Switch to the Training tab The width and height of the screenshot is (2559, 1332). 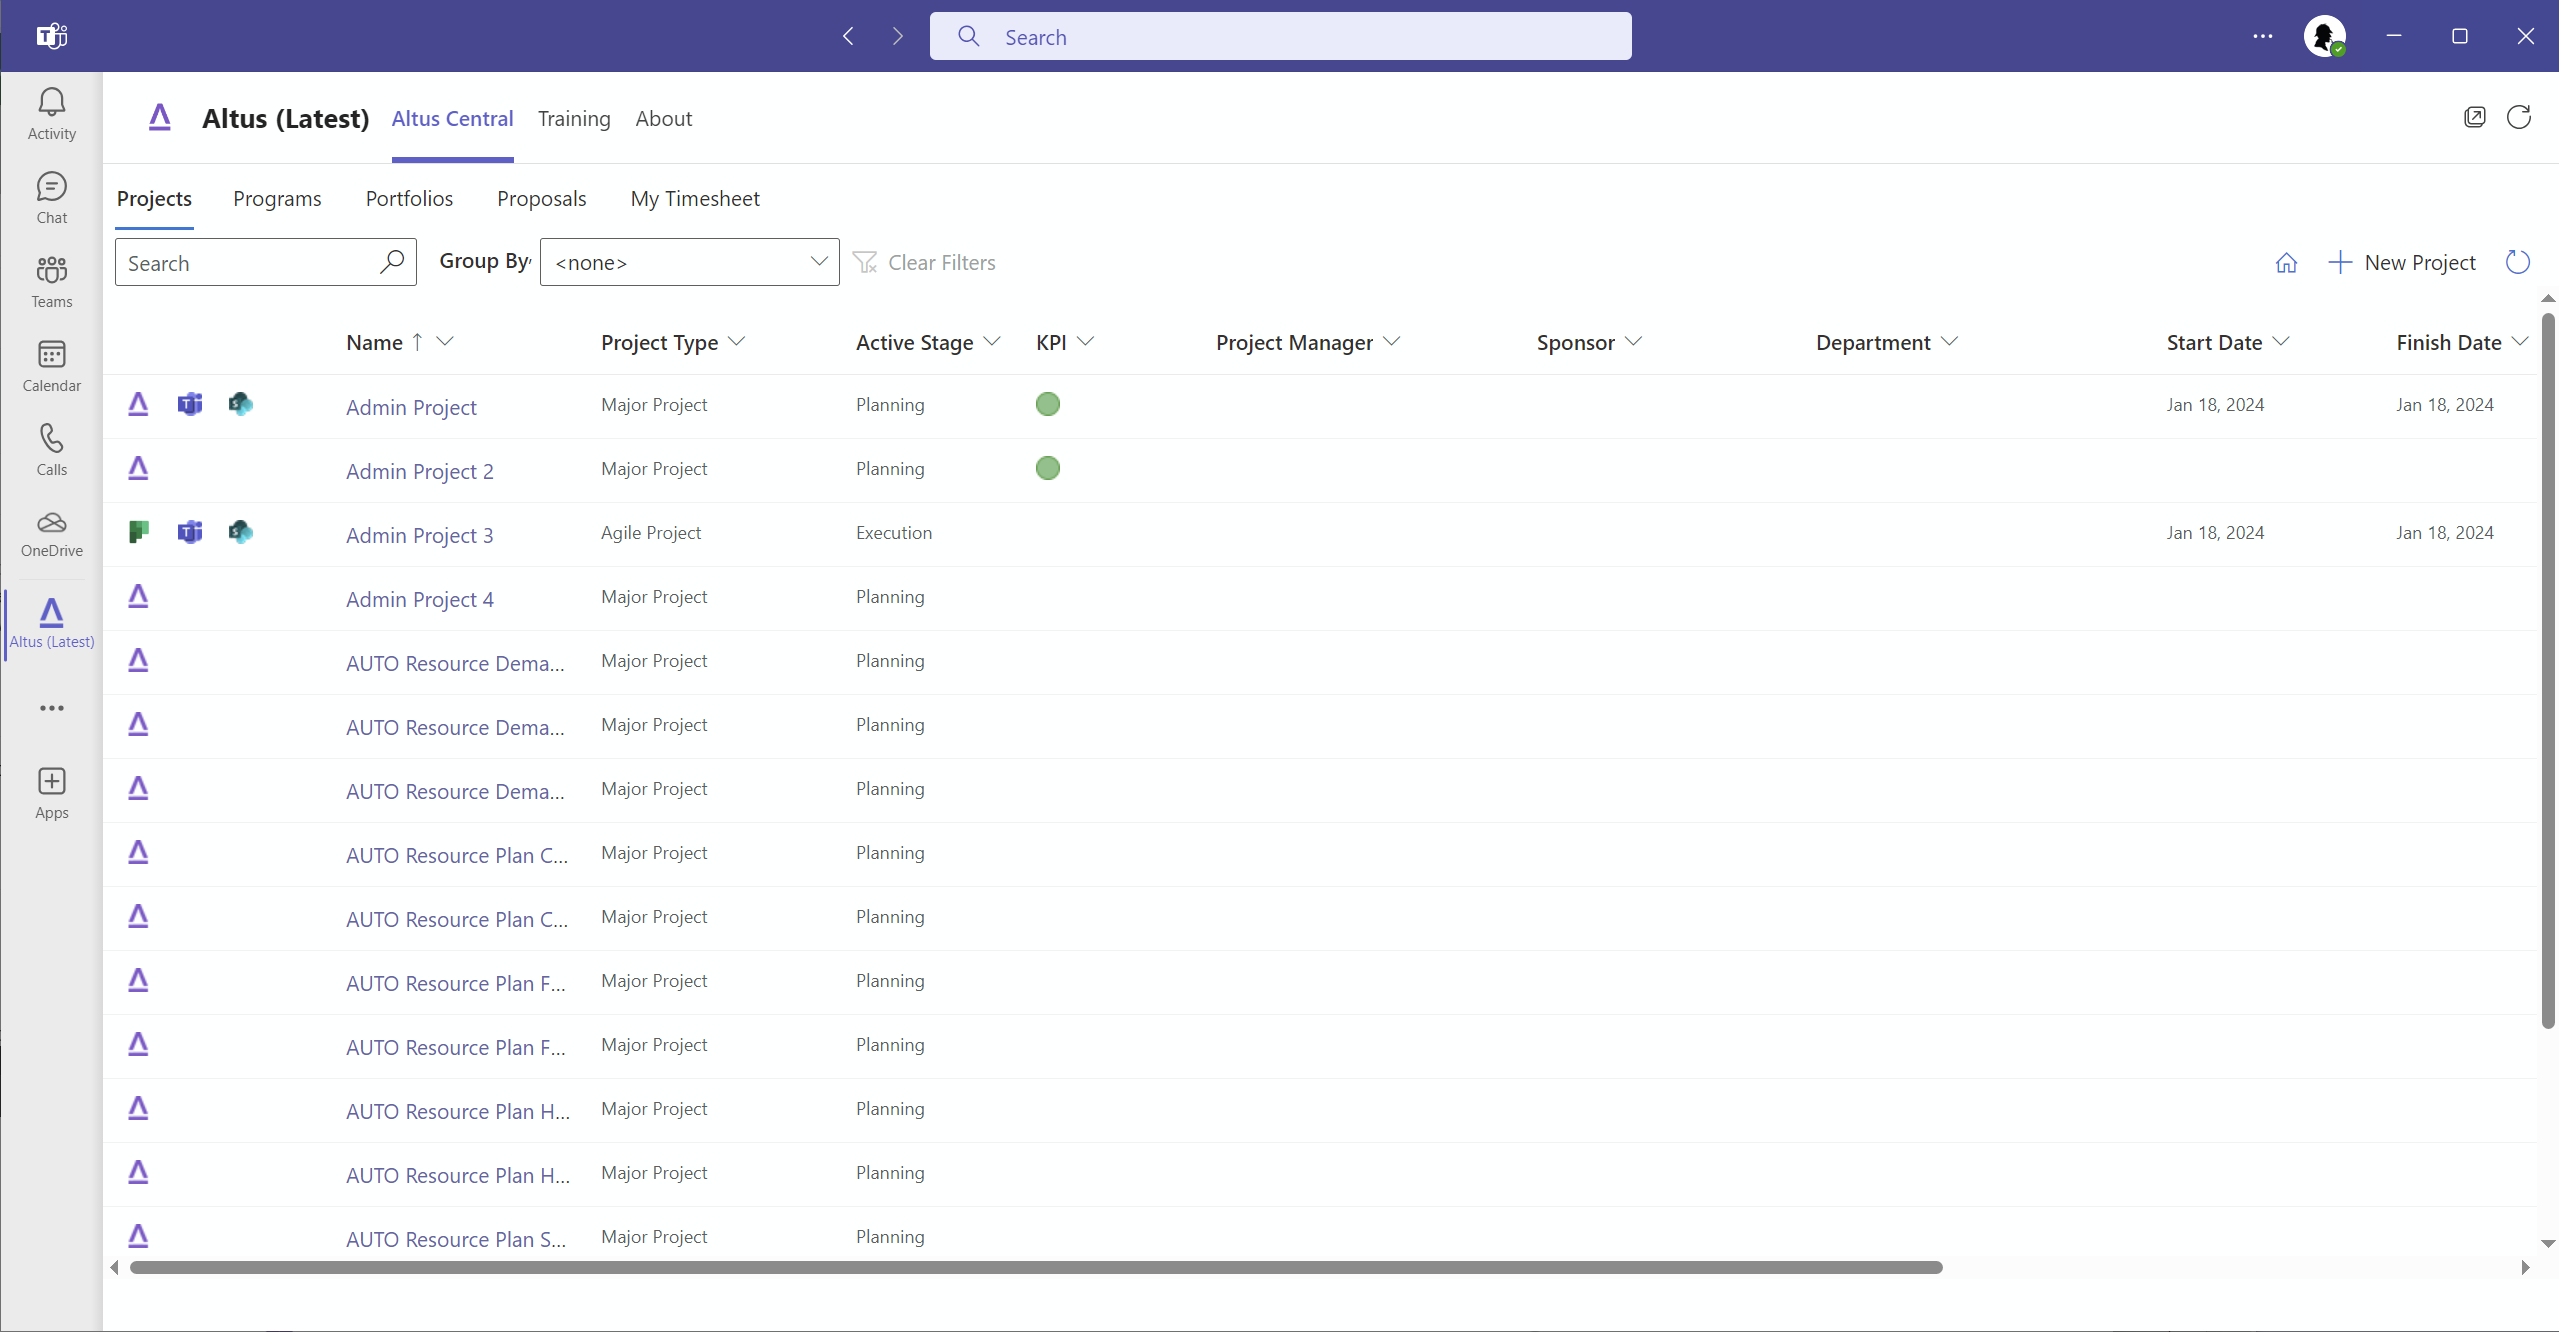click(x=574, y=119)
